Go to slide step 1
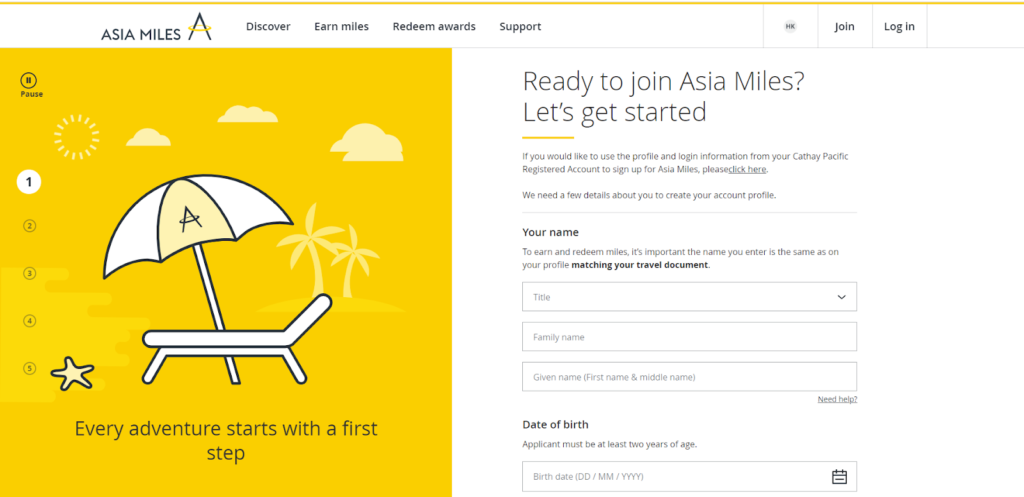The width and height of the screenshot is (1024, 497). coord(29,182)
